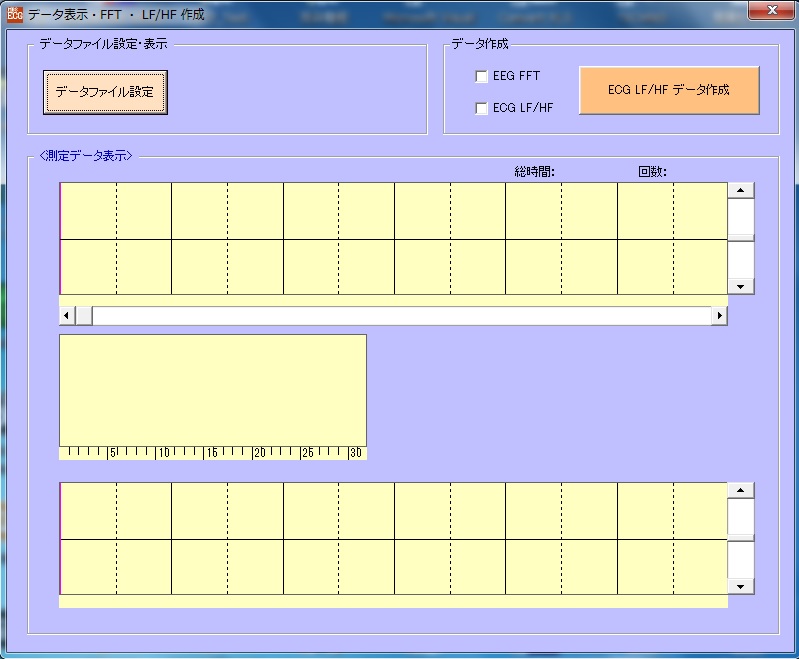This screenshot has height=659, width=799.
Task: Click the empty horizontal scrollbar track
Action: pos(400,316)
